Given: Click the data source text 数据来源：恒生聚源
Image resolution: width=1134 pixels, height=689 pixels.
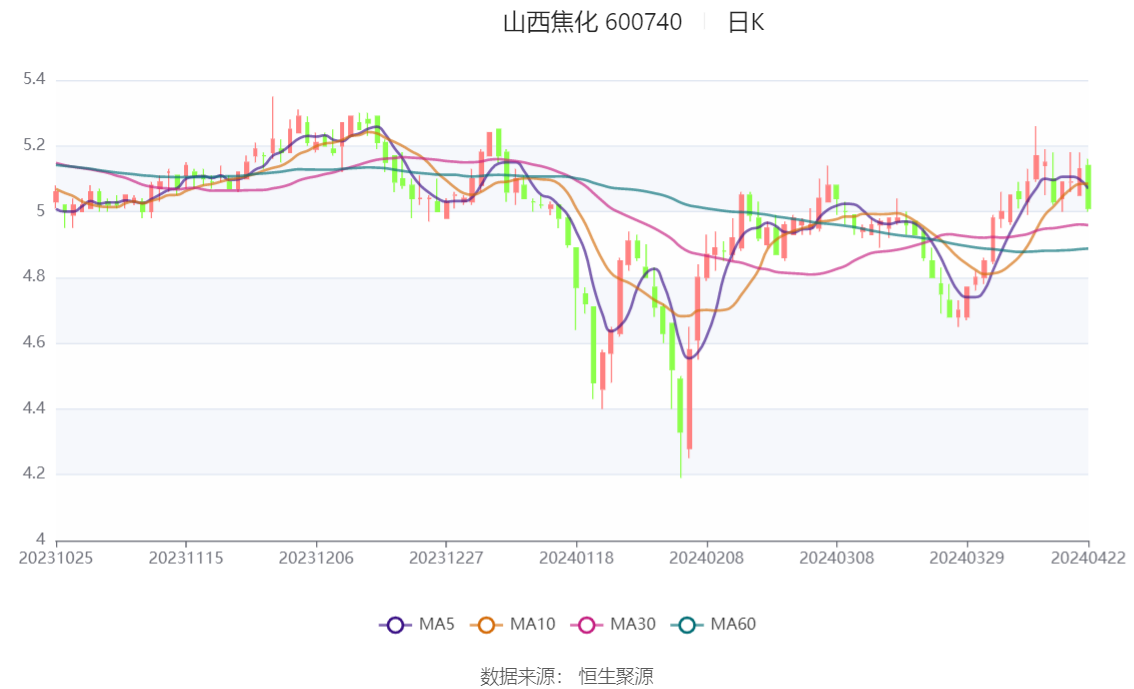Looking at the screenshot, I should pos(567,677).
